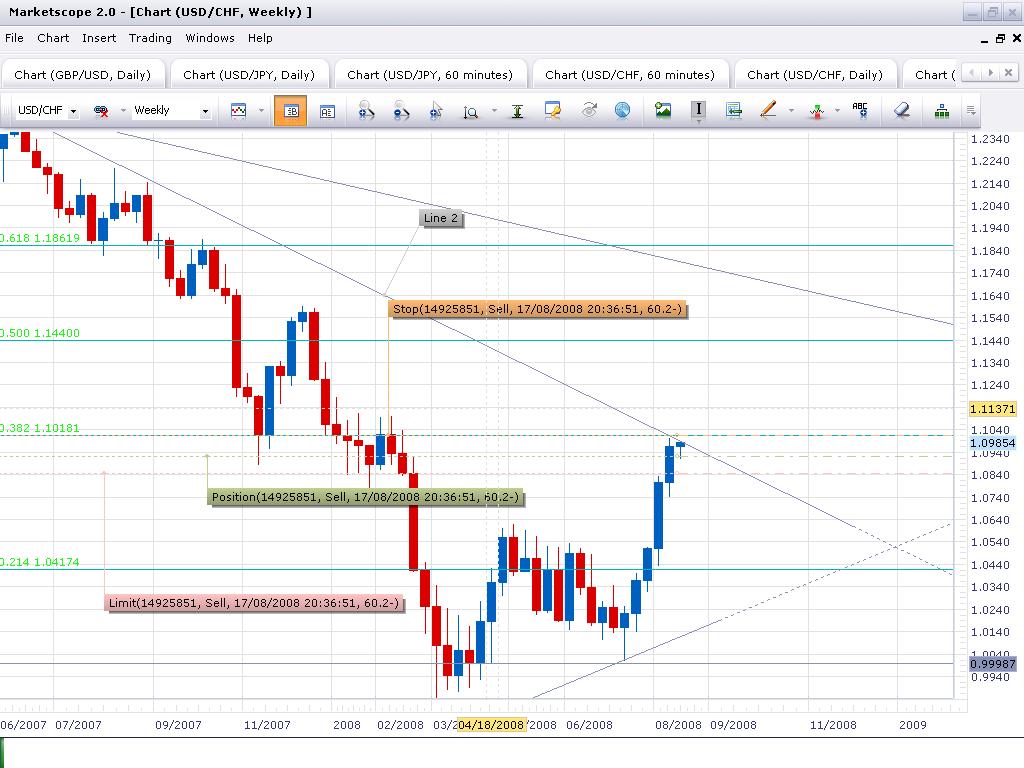The height and width of the screenshot is (768, 1024).
Task: Toggle the highlighted data panel button
Action: point(291,111)
